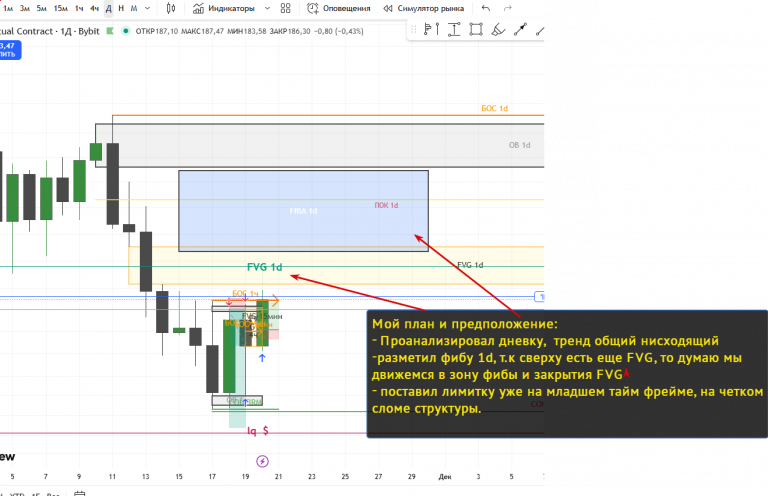Open the candlestick chart type selector

point(170,8)
